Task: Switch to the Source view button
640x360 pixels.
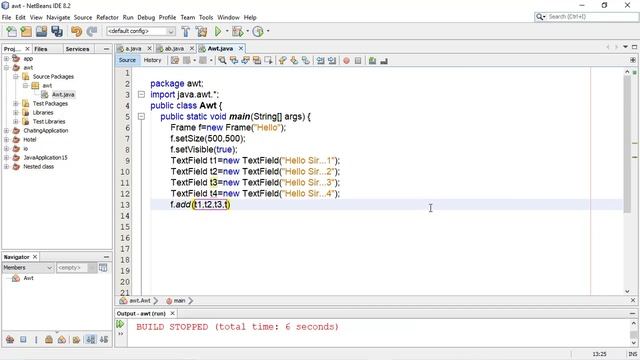Action: (x=127, y=60)
